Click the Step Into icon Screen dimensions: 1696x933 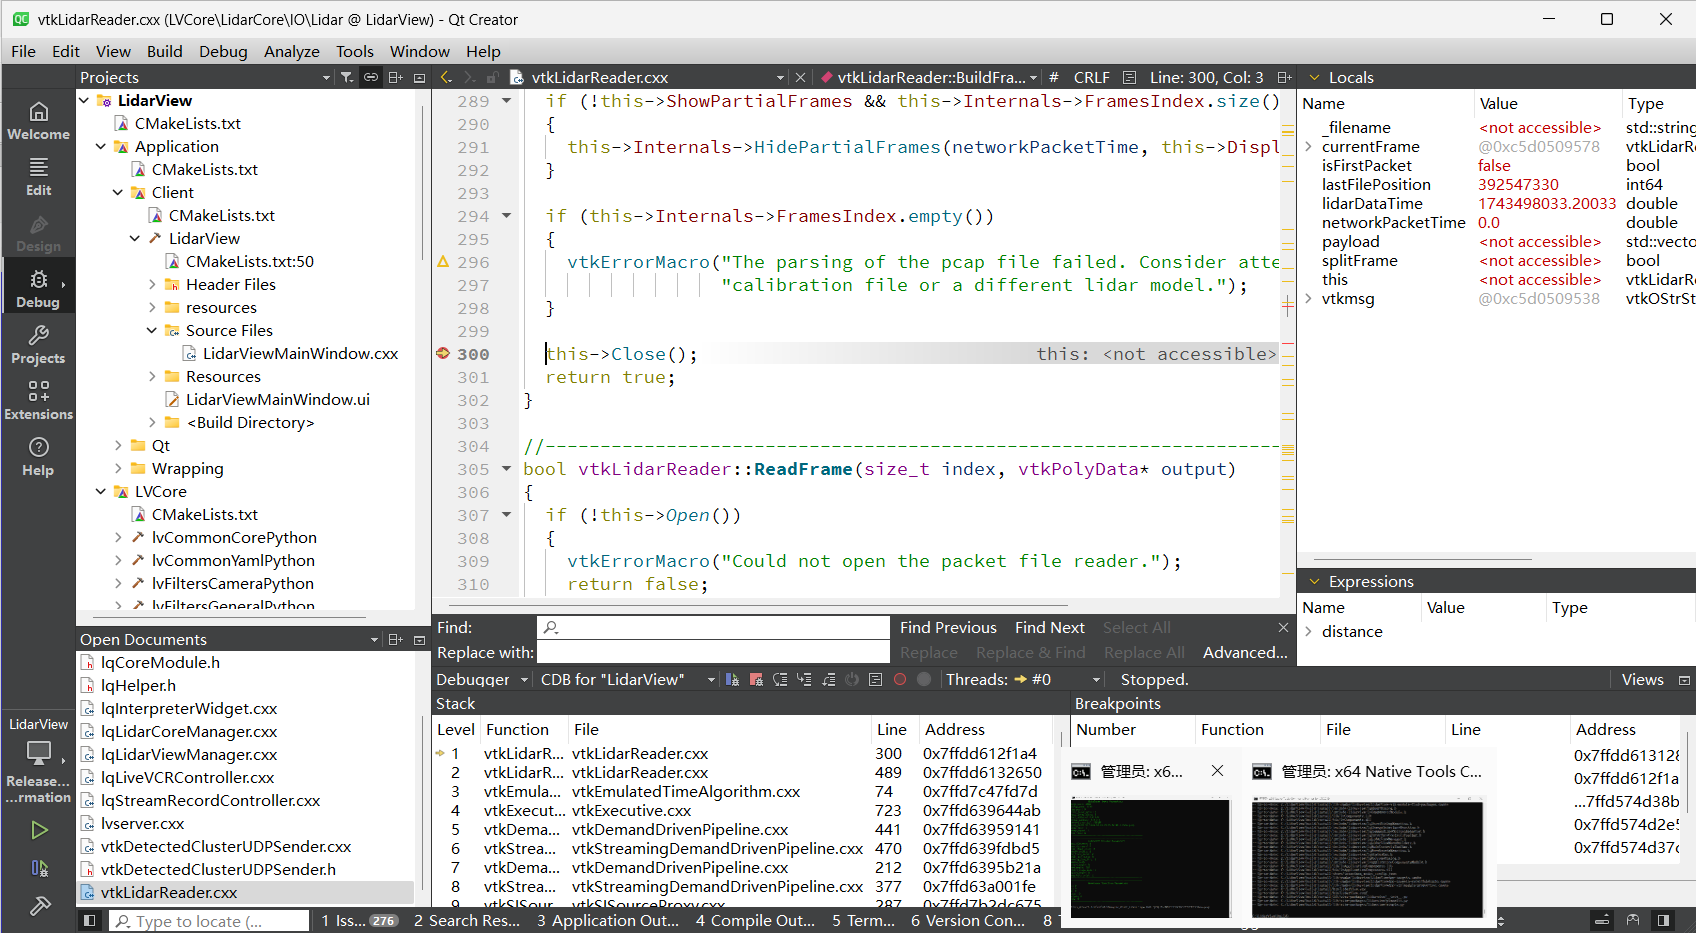point(804,679)
